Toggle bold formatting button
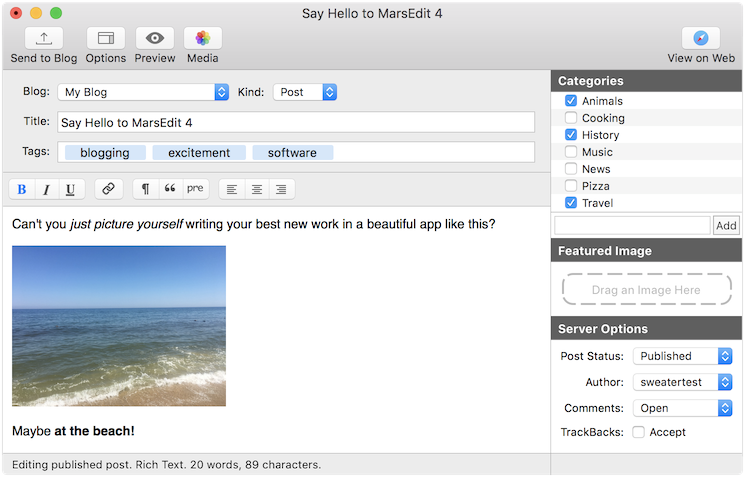Image resolution: width=745 pixels, height=477 pixels. [21, 189]
